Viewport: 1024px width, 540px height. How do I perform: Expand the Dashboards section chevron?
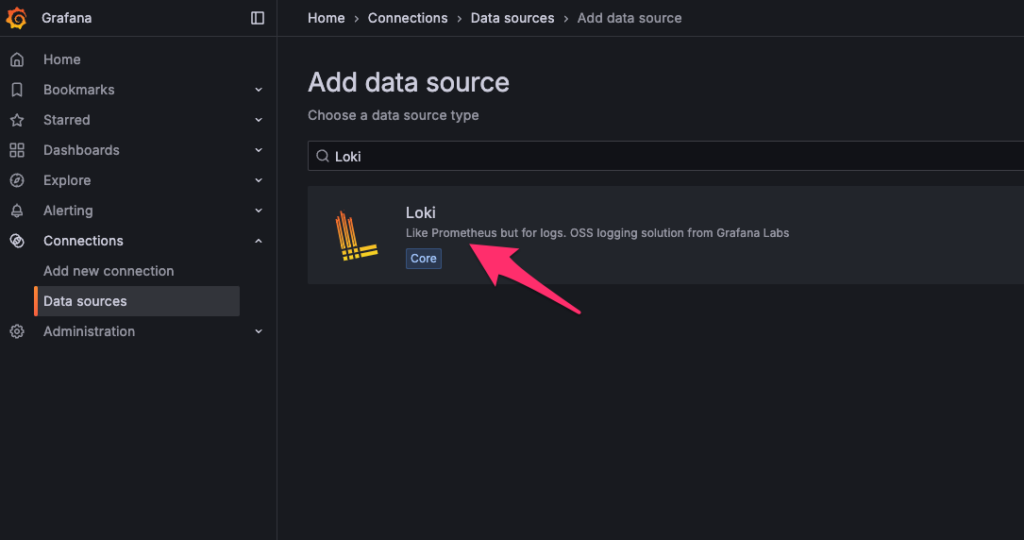(x=259, y=150)
